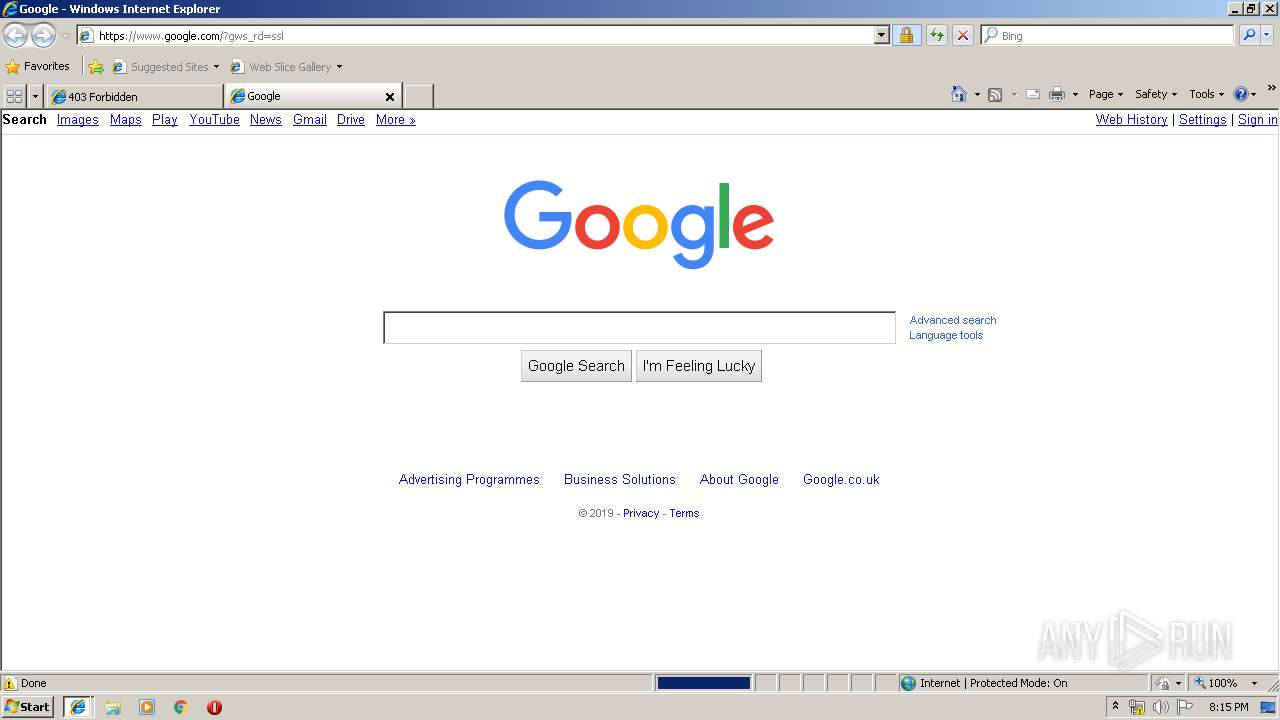Open the Quick Tabs grid icon
This screenshot has width=1280, height=720.
(14, 96)
